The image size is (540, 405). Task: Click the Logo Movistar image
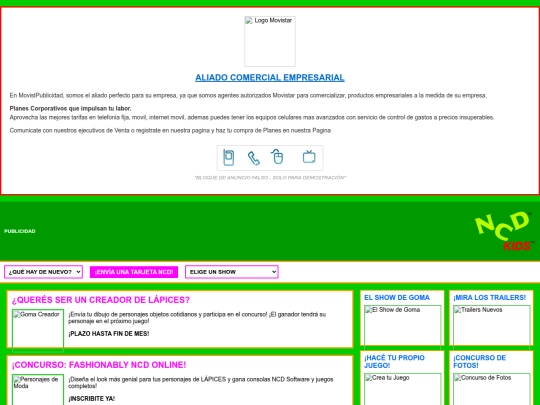270,41
